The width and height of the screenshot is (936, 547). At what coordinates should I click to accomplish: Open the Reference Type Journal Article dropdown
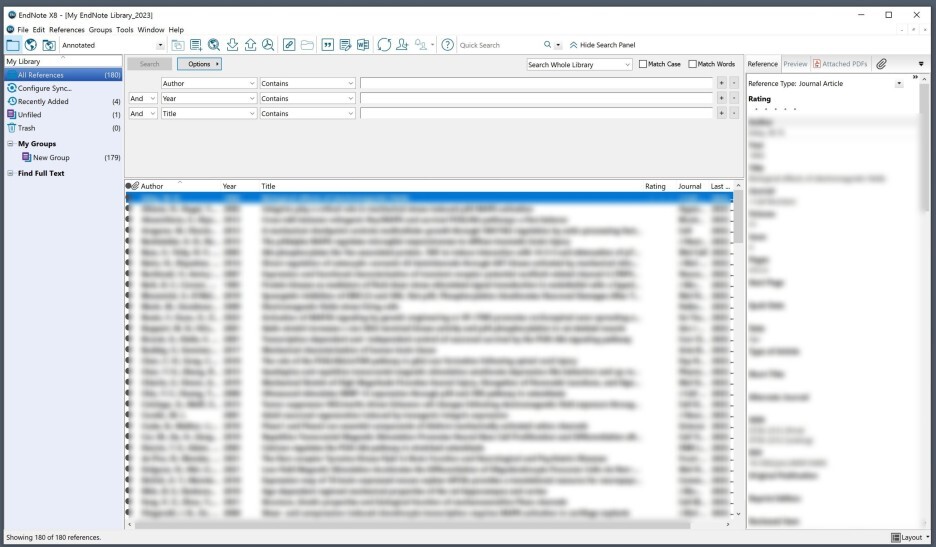coord(899,84)
